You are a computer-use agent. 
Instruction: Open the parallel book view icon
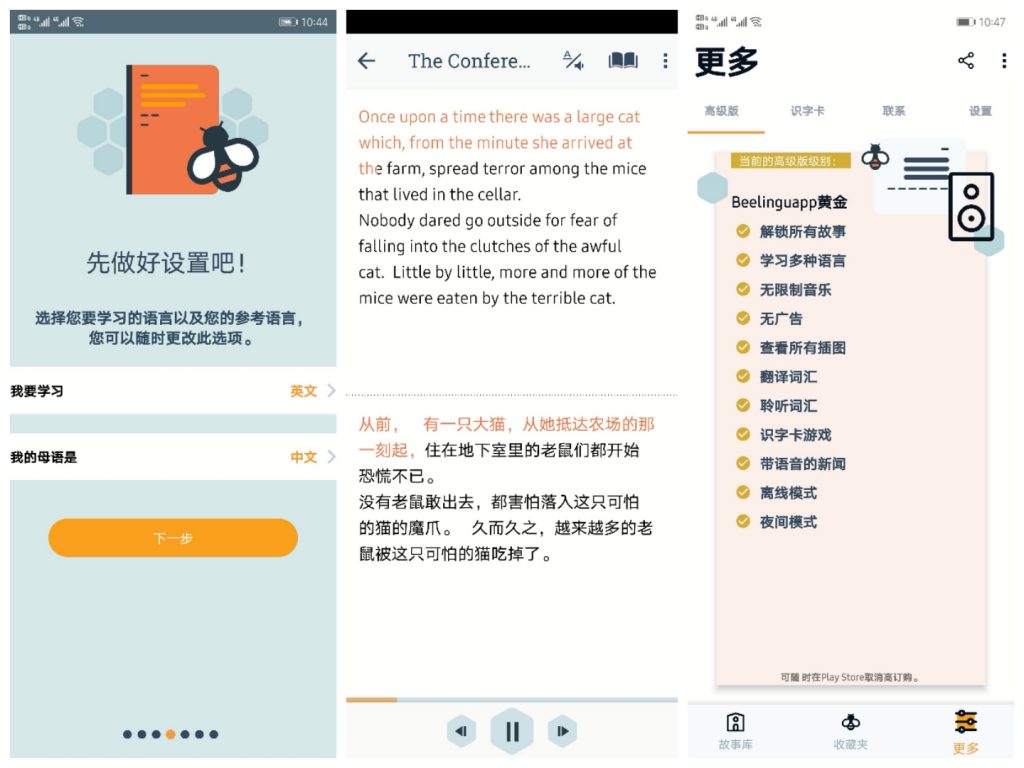point(622,61)
